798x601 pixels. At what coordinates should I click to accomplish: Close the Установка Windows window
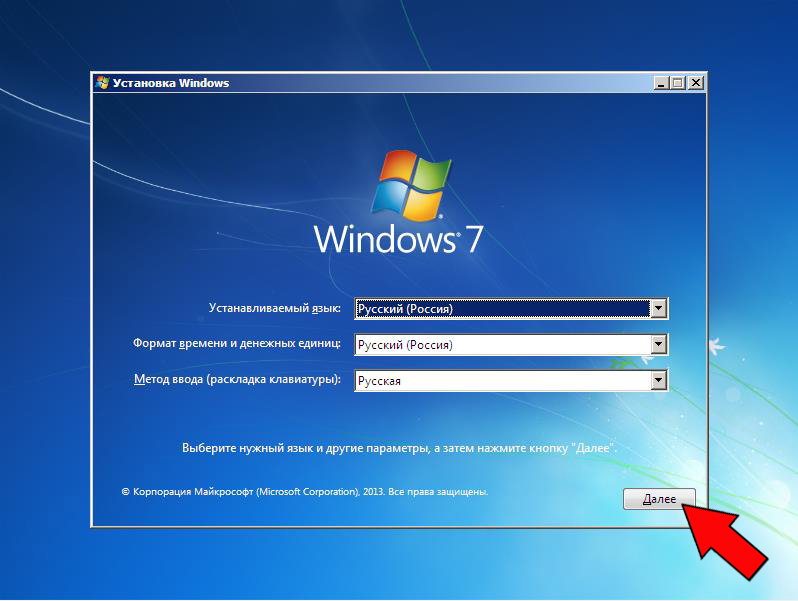[x=696, y=83]
